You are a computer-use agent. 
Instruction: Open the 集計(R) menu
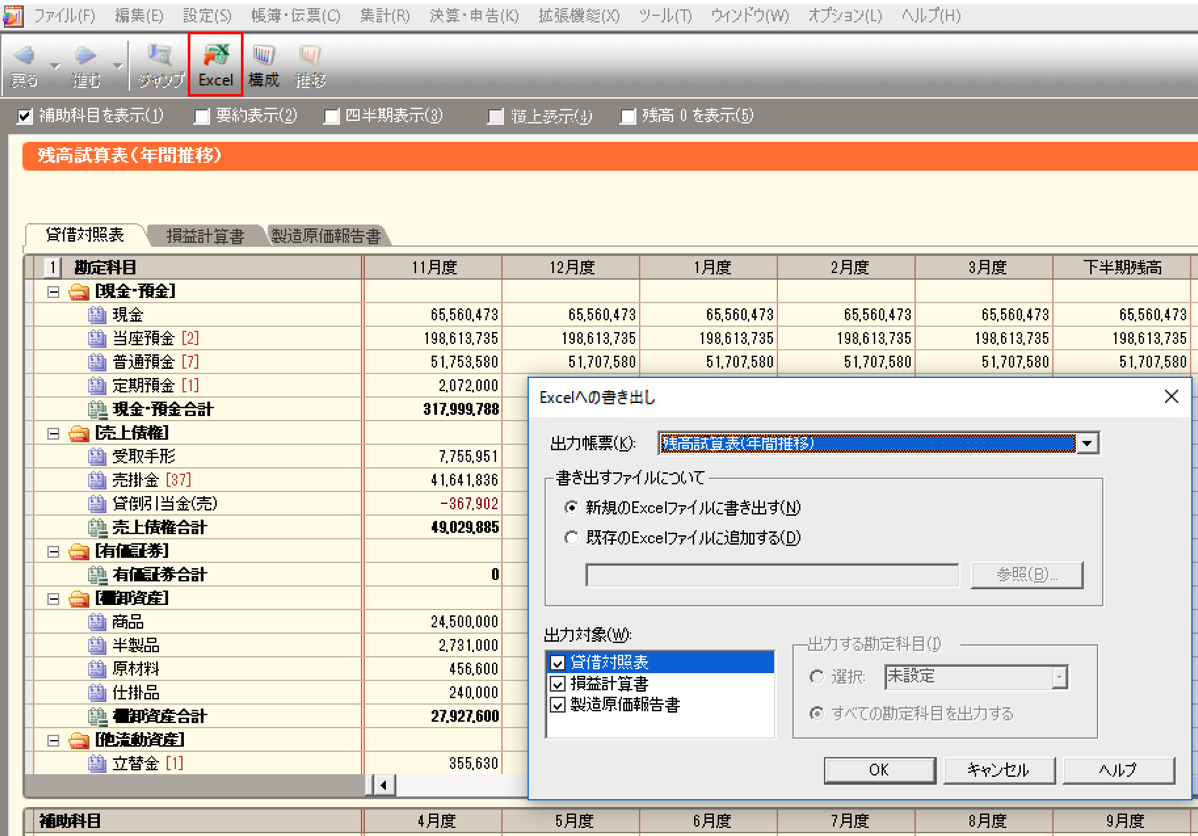pos(385,16)
